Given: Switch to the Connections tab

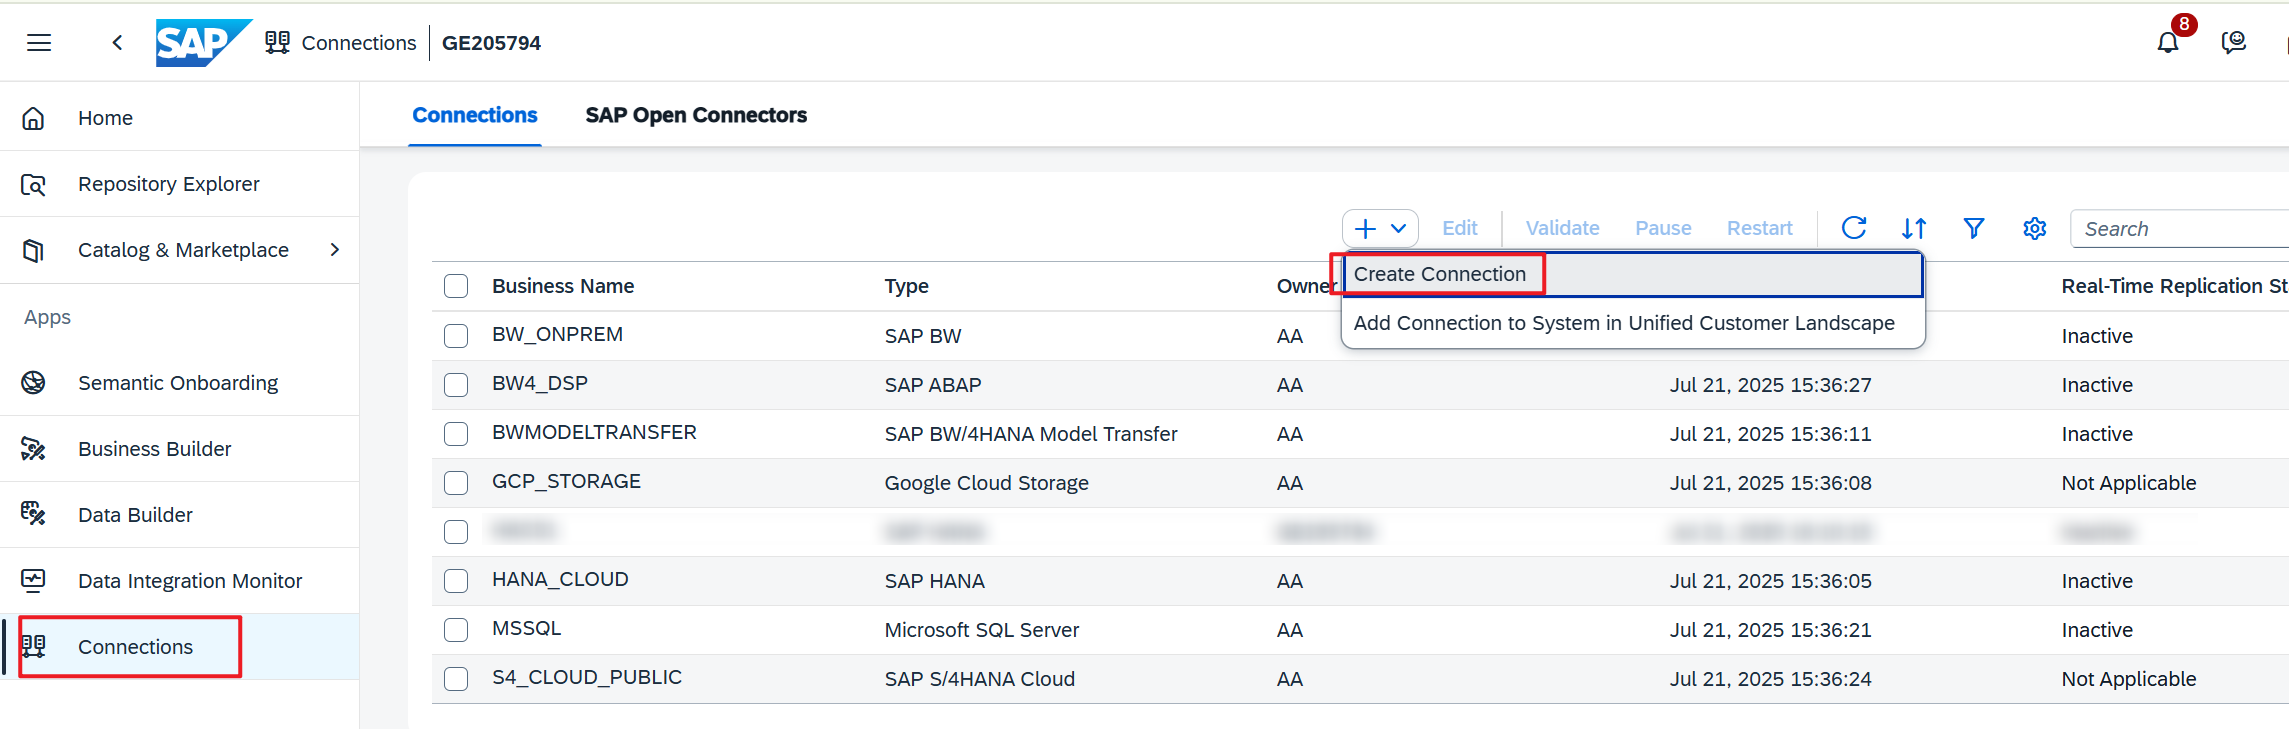Looking at the screenshot, I should 475,115.
